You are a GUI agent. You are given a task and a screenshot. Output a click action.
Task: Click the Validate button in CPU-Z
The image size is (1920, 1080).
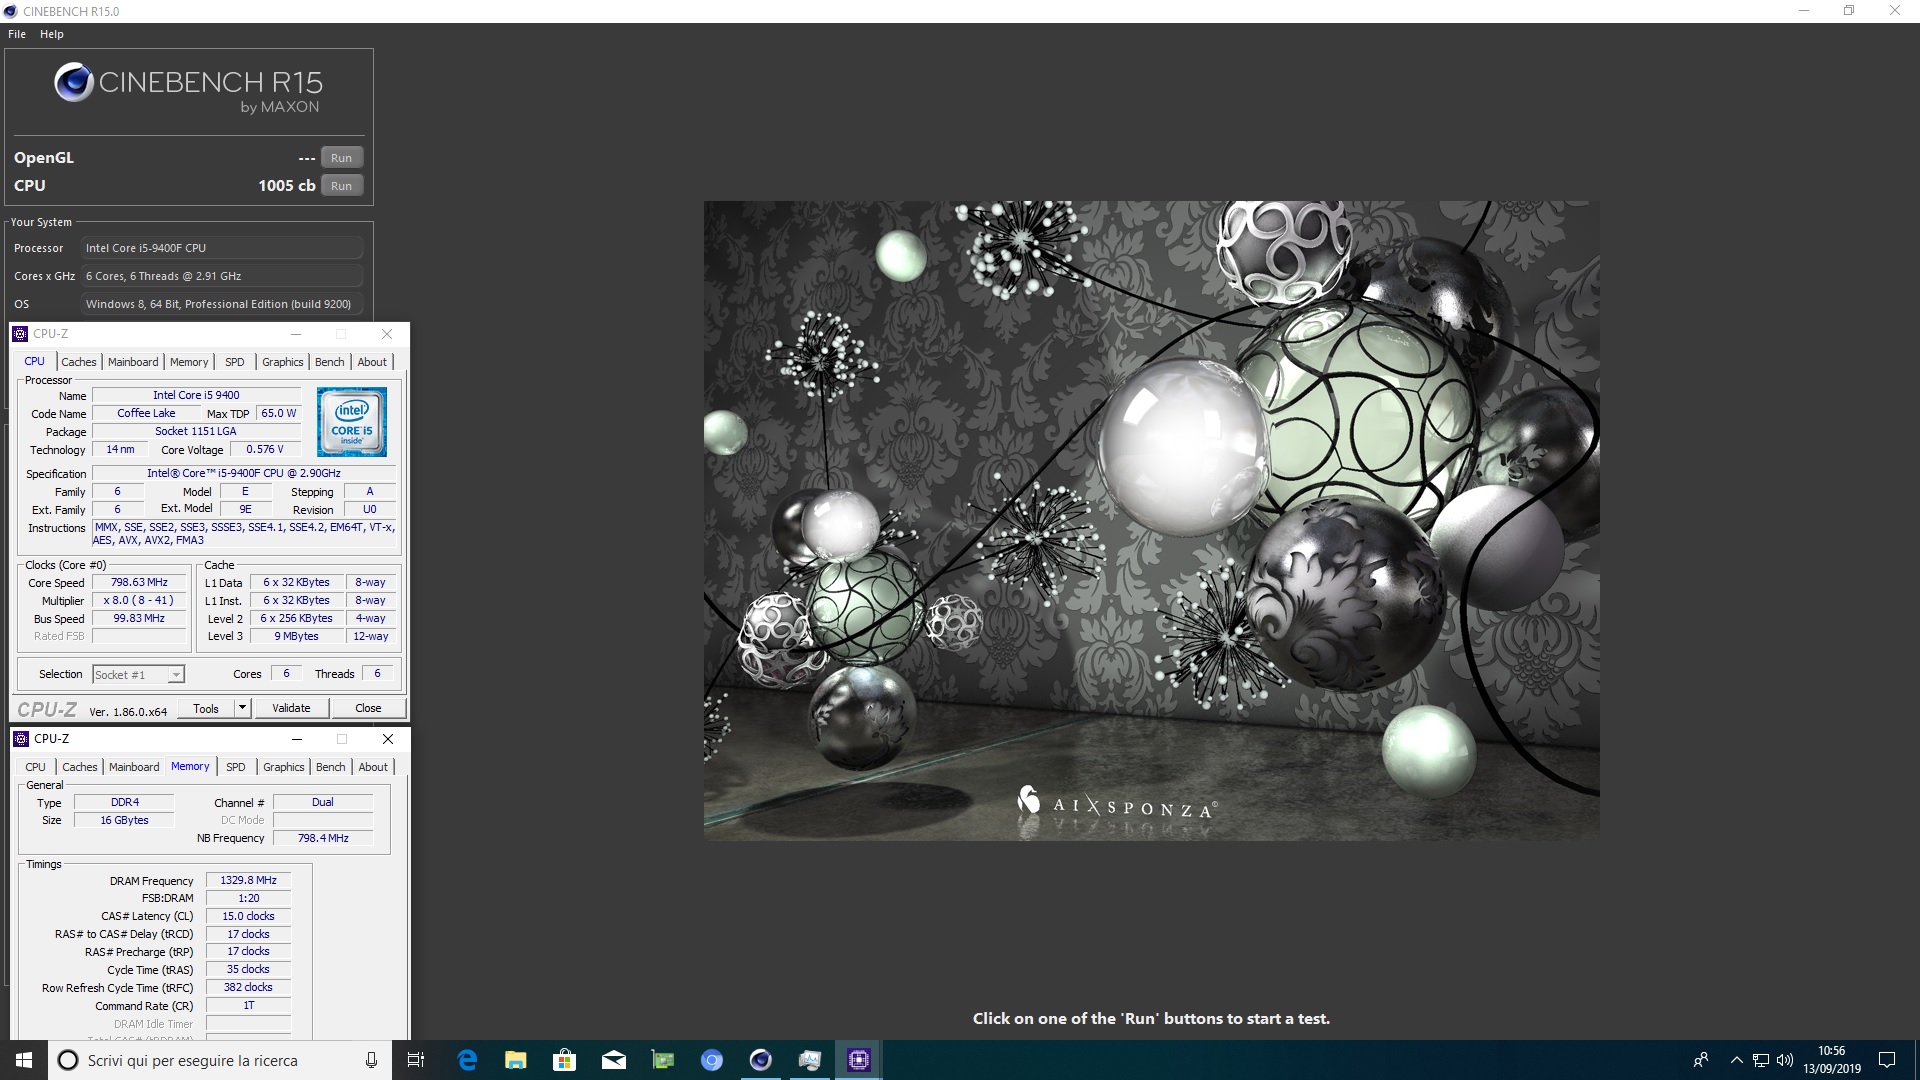coord(291,708)
